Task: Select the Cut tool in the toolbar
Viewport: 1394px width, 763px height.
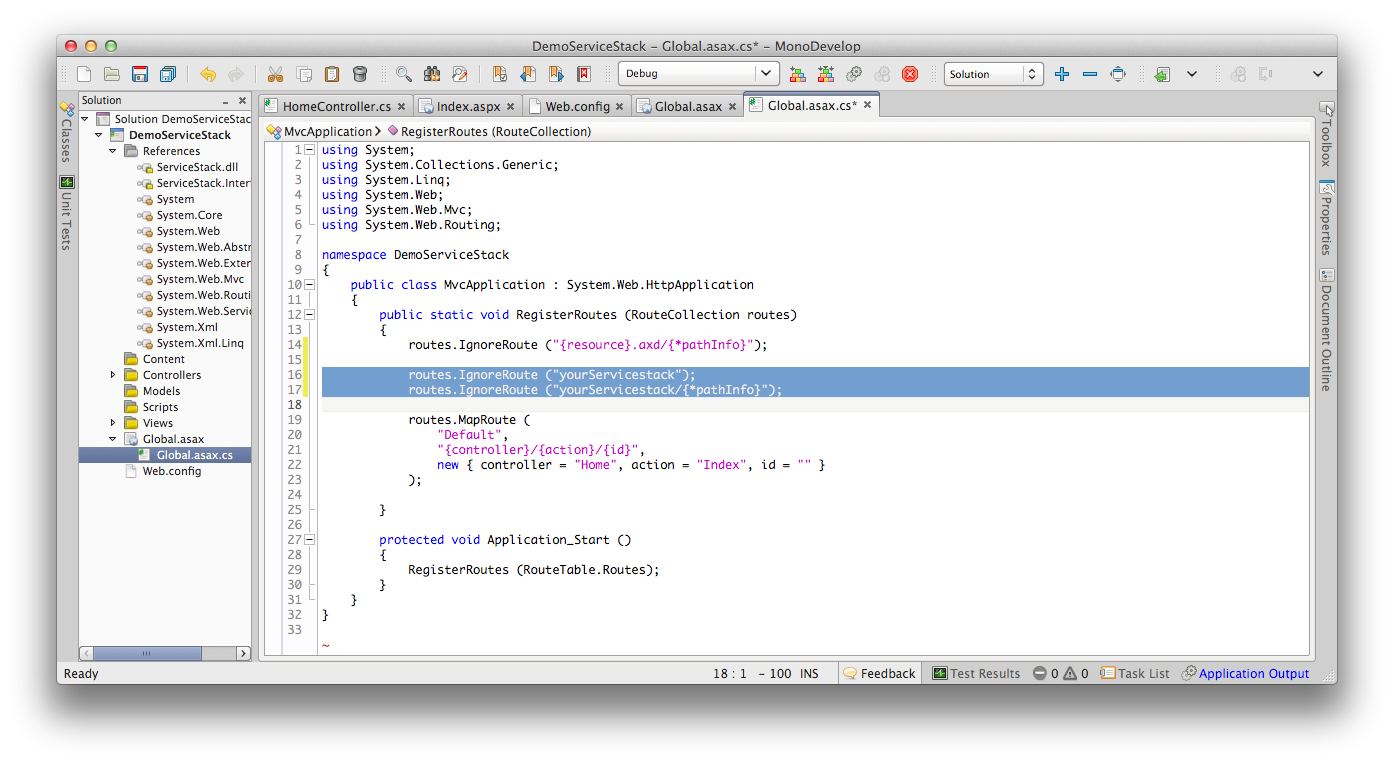Action: [275, 74]
